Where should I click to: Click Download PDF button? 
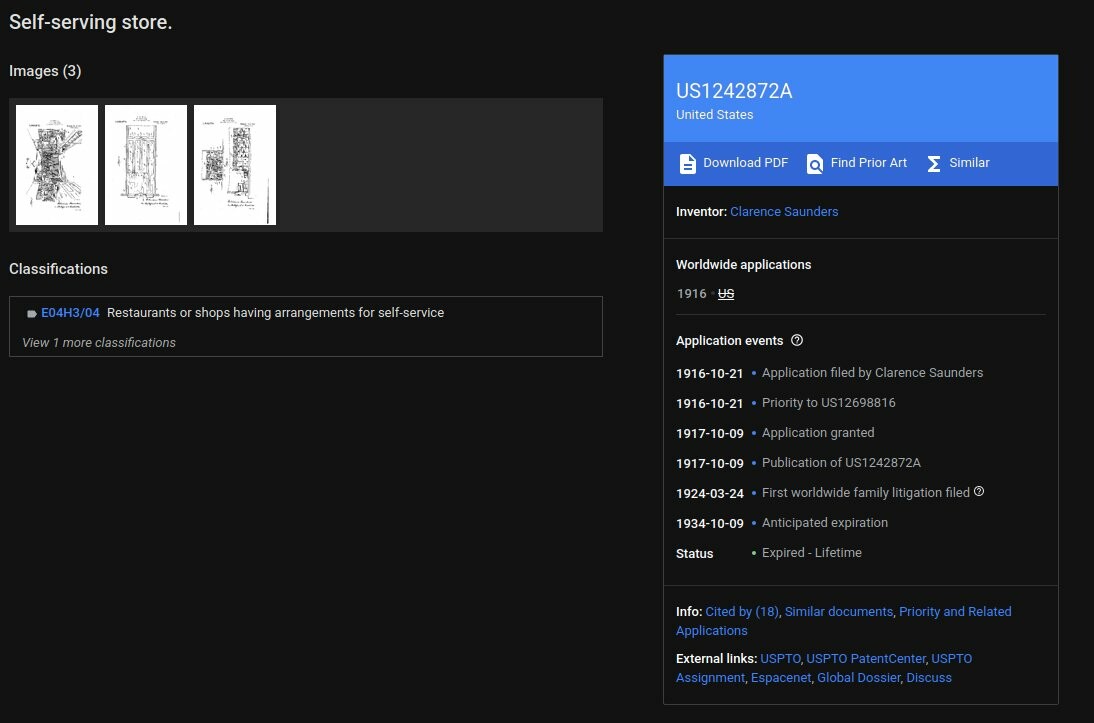tap(733, 163)
